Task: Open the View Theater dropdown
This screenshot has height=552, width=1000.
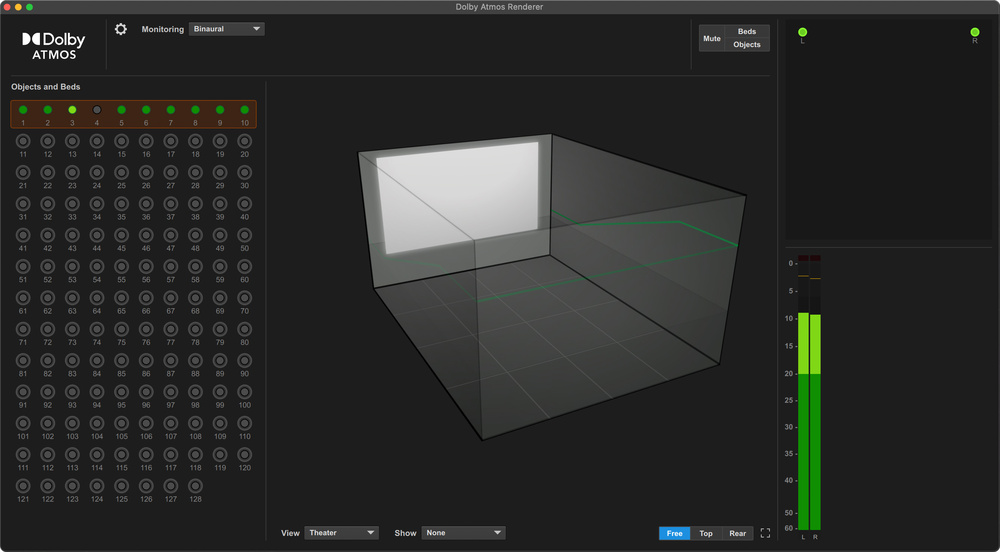Action: [342, 533]
